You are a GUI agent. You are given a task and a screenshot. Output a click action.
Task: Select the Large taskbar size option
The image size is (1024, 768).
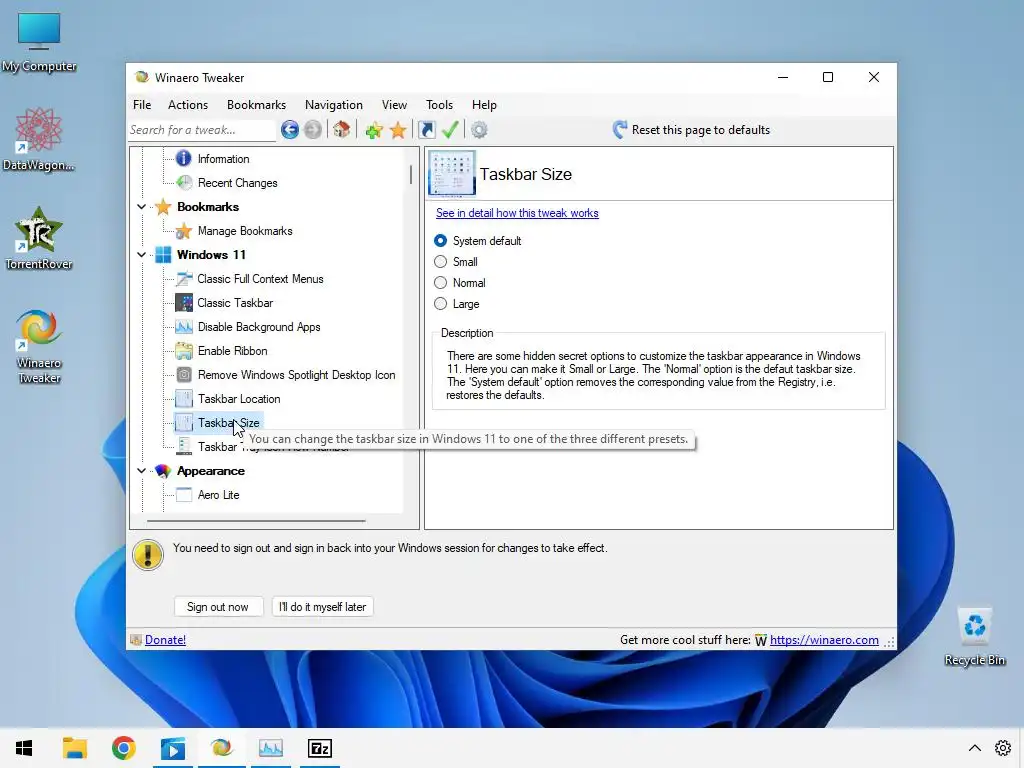(441, 303)
